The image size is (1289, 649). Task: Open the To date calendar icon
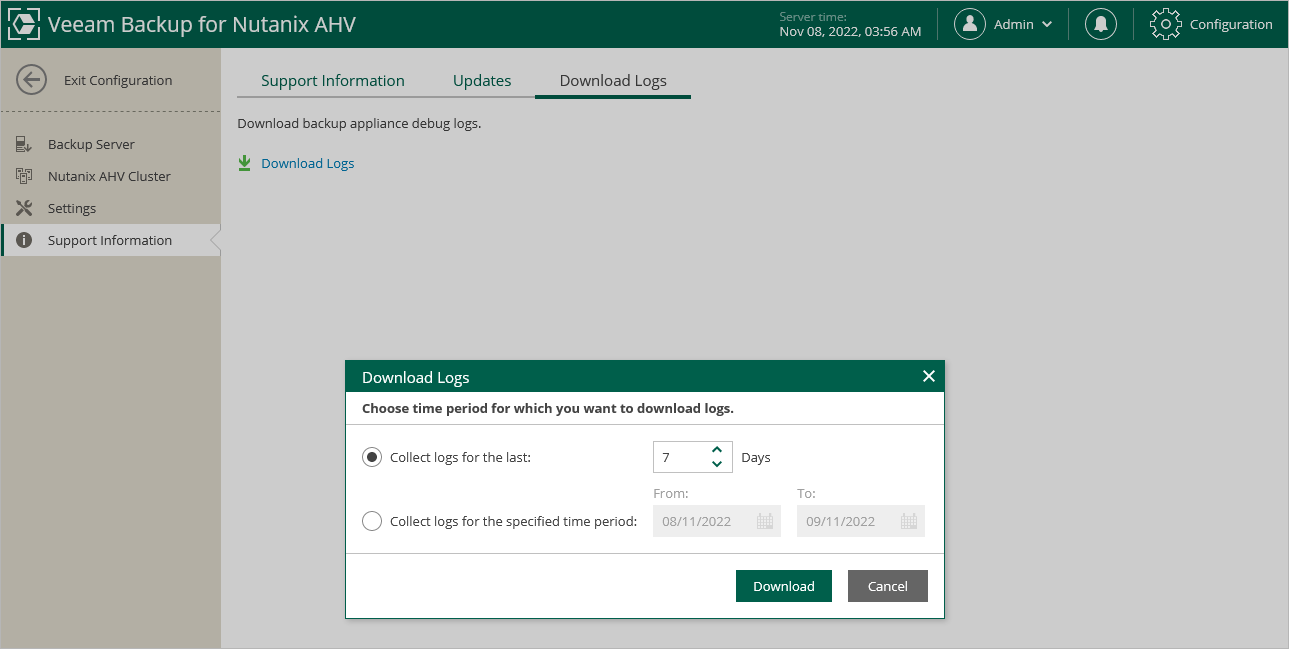[x=909, y=521]
